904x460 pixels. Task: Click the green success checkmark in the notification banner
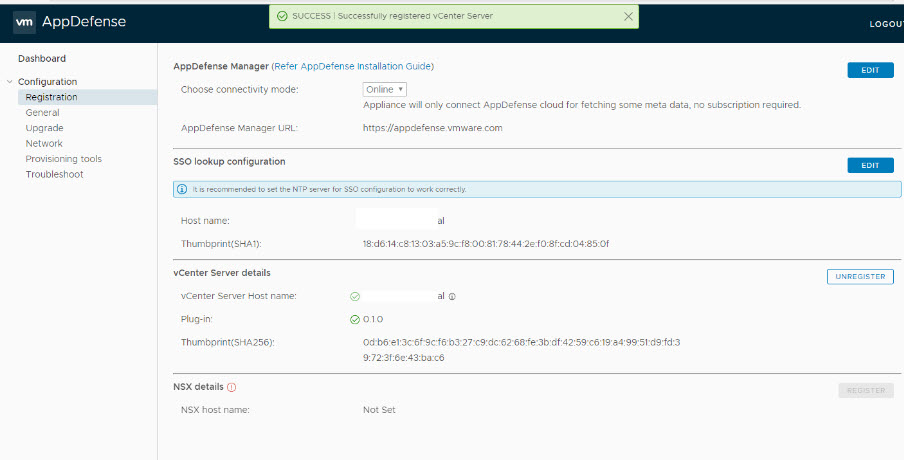click(282, 16)
